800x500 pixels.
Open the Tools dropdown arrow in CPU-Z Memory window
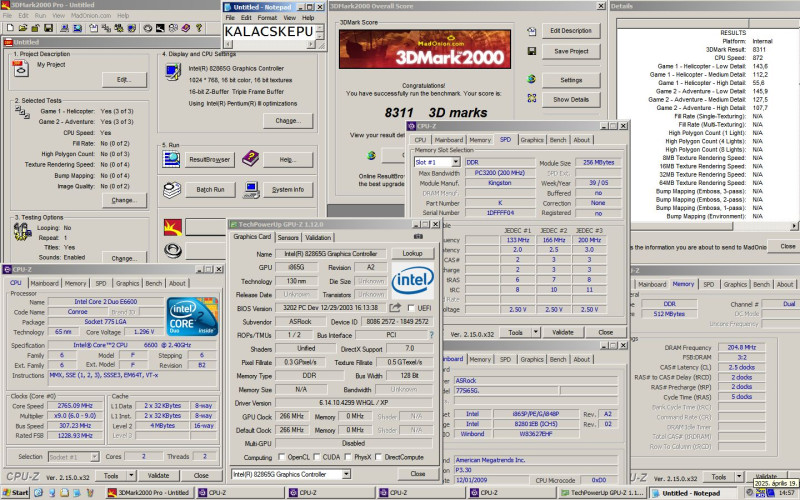tap(739, 477)
